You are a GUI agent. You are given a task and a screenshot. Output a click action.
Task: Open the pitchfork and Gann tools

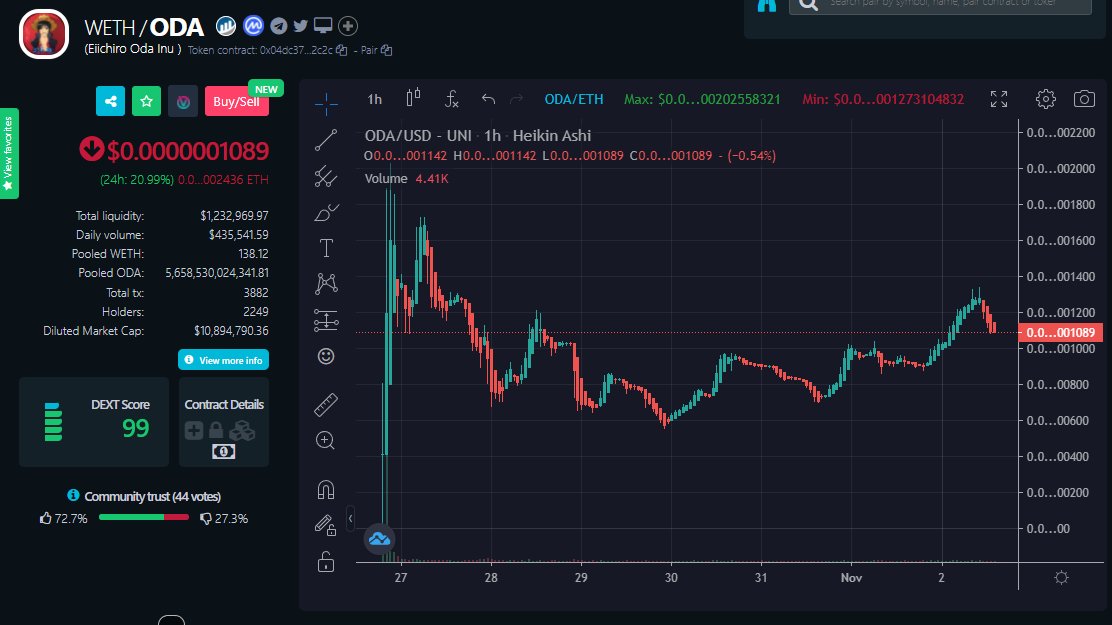tap(326, 176)
